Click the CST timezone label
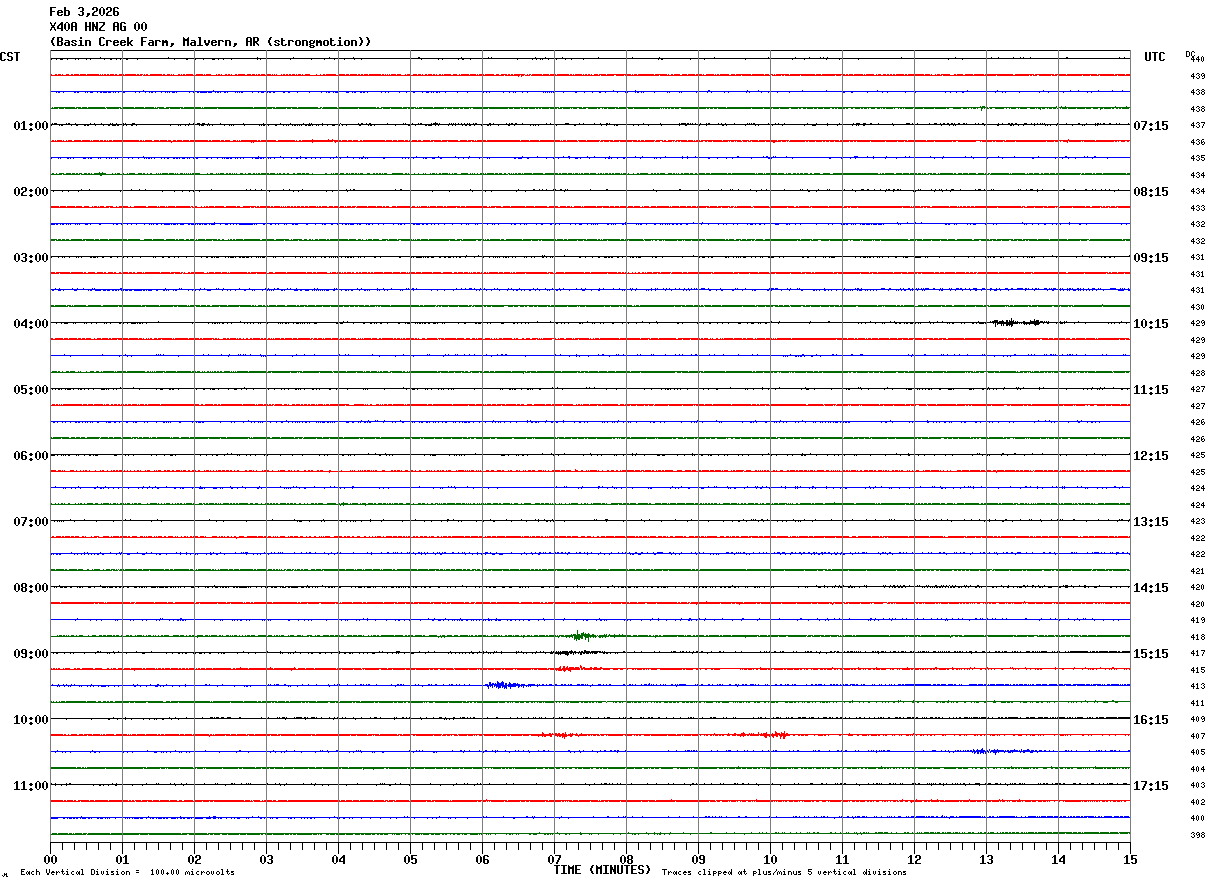 (10, 57)
